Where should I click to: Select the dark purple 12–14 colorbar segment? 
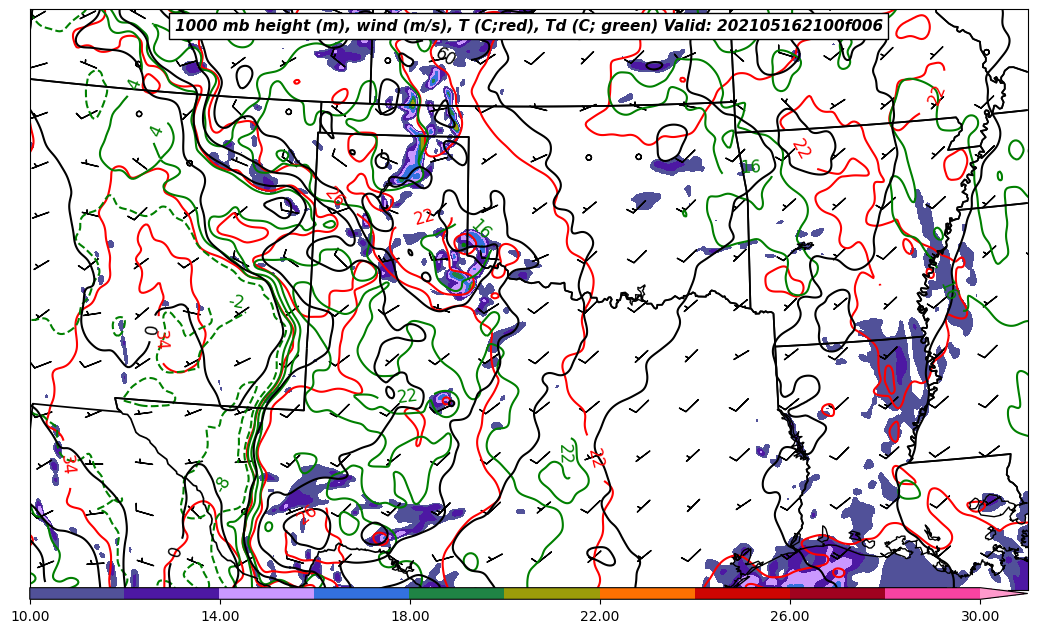[x=172, y=593]
